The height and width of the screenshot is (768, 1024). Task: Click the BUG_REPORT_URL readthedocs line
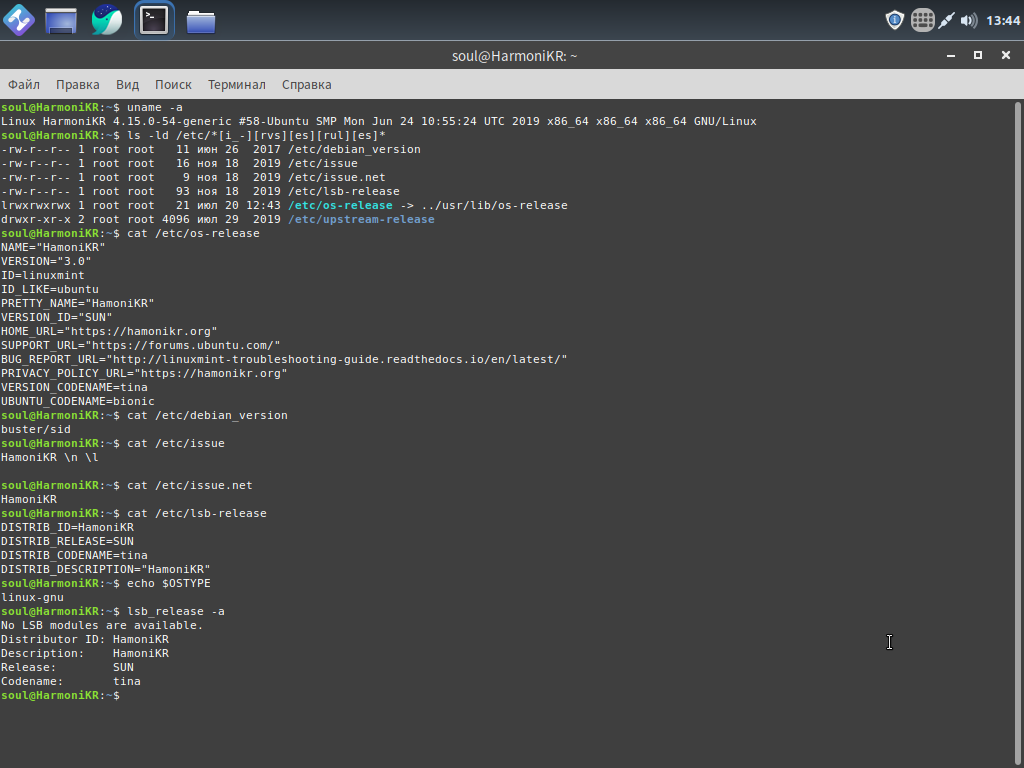click(284, 360)
